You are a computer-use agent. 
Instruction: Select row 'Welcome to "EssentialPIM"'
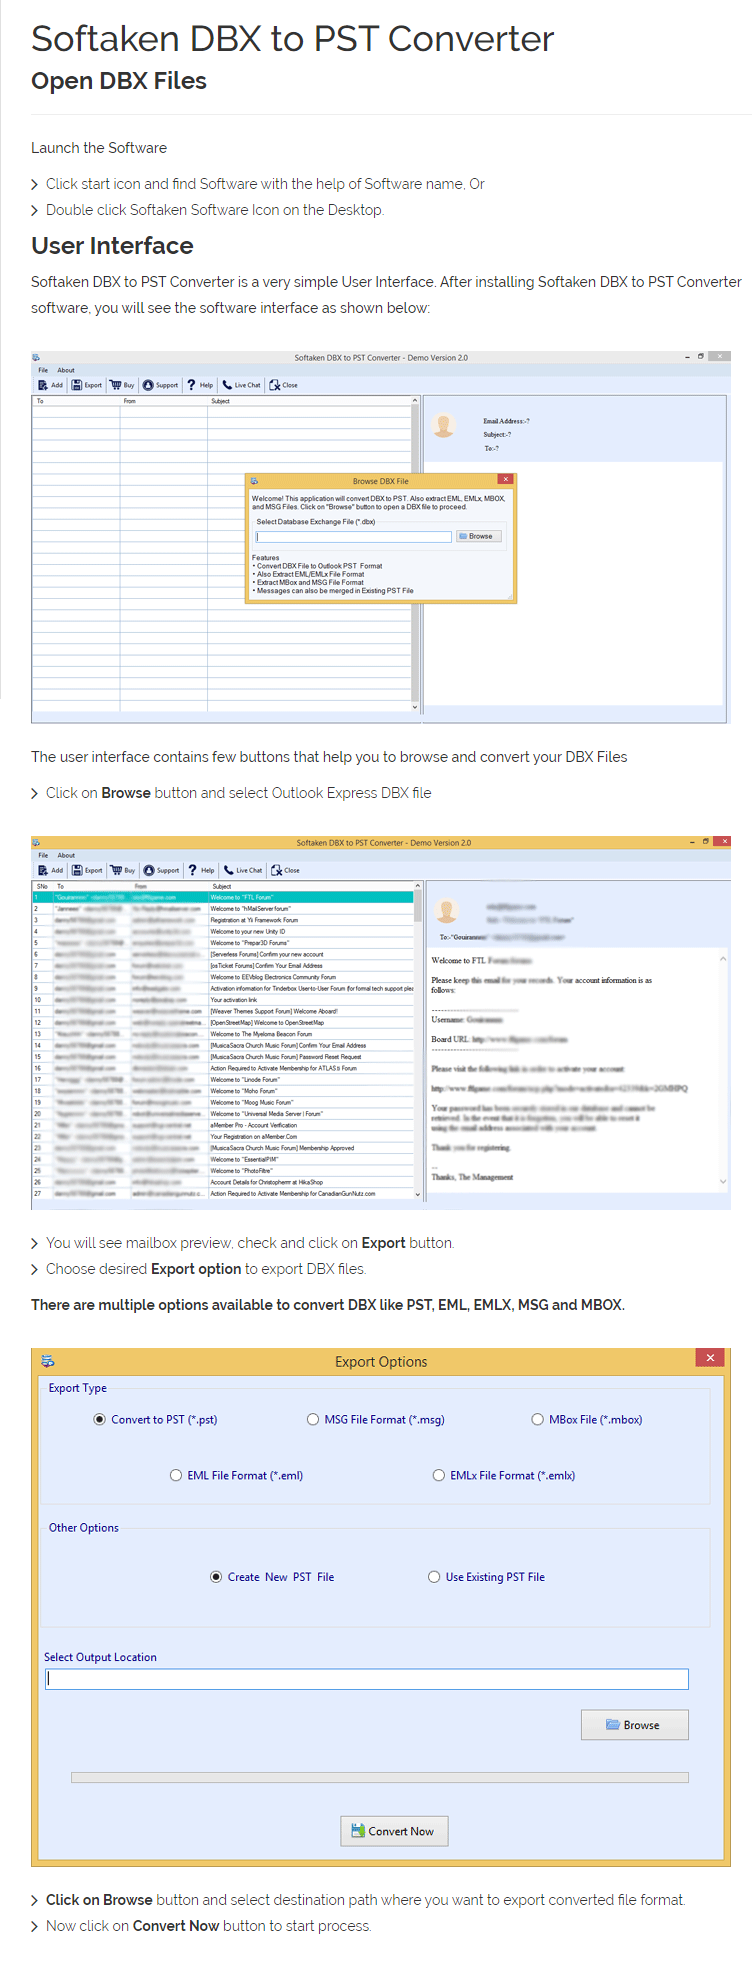tap(223, 1159)
